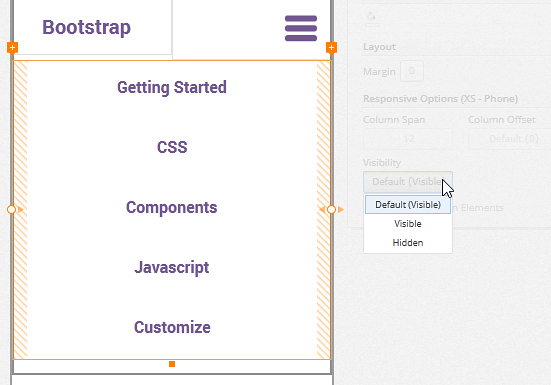This screenshot has width=551, height=385.
Task: Click the Margin label
Action: click(x=379, y=72)
